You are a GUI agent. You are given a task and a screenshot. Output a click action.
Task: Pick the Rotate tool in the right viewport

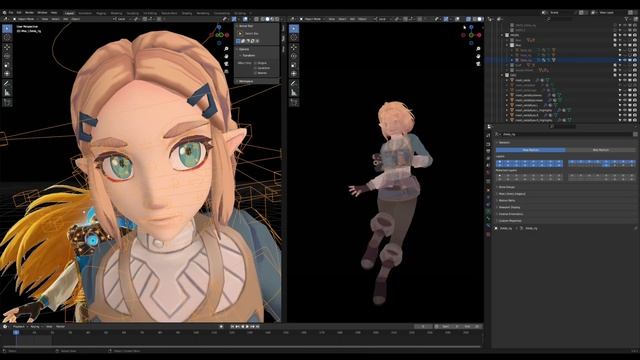click(294, 56)
